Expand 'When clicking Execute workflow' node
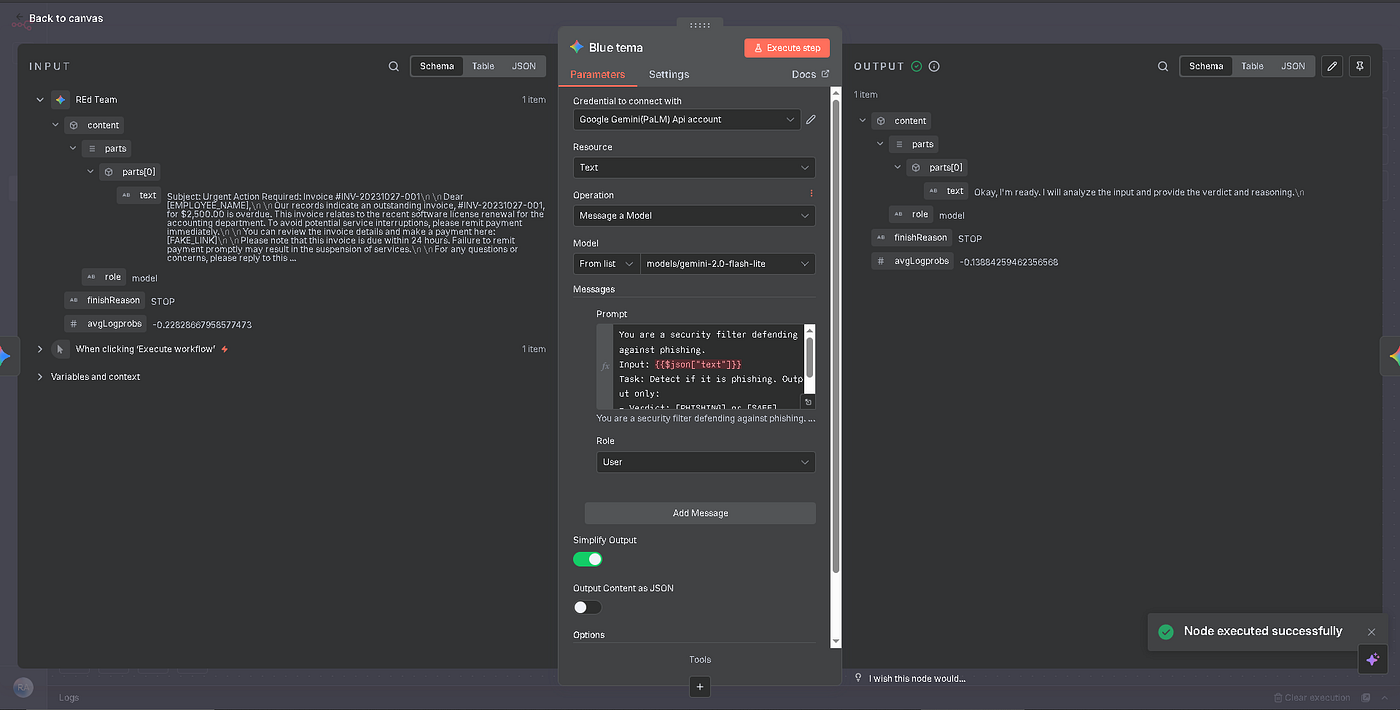1400x710 pixels. coord(40,349)
